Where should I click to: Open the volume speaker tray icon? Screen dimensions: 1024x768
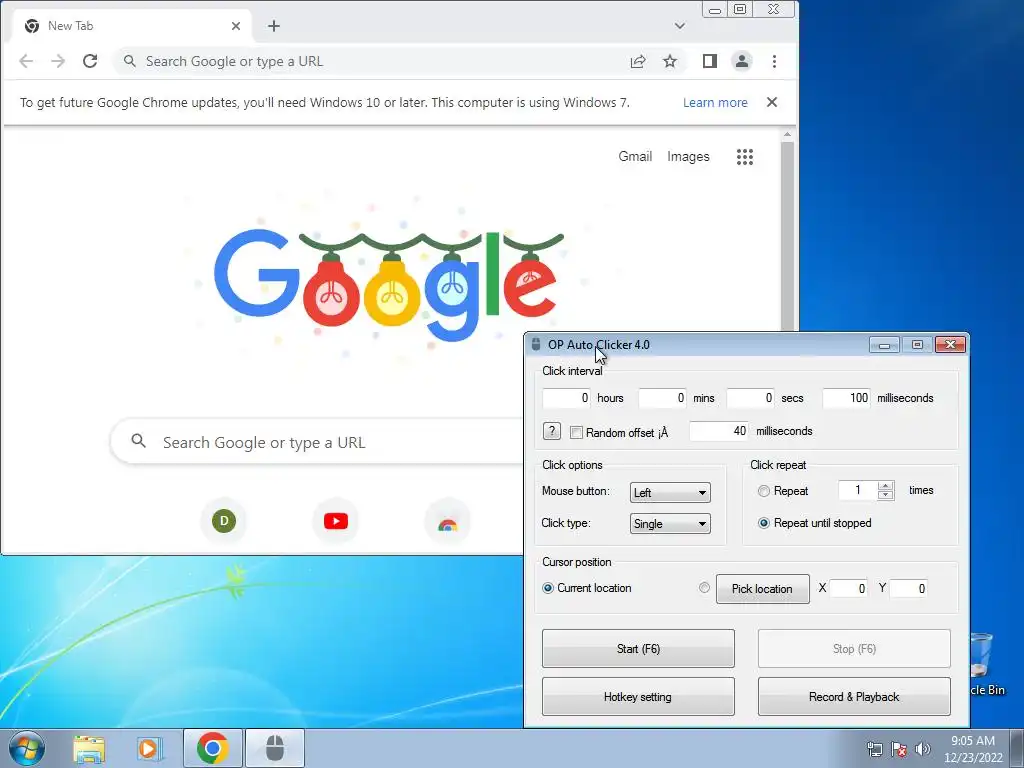(x=922, y=749)
